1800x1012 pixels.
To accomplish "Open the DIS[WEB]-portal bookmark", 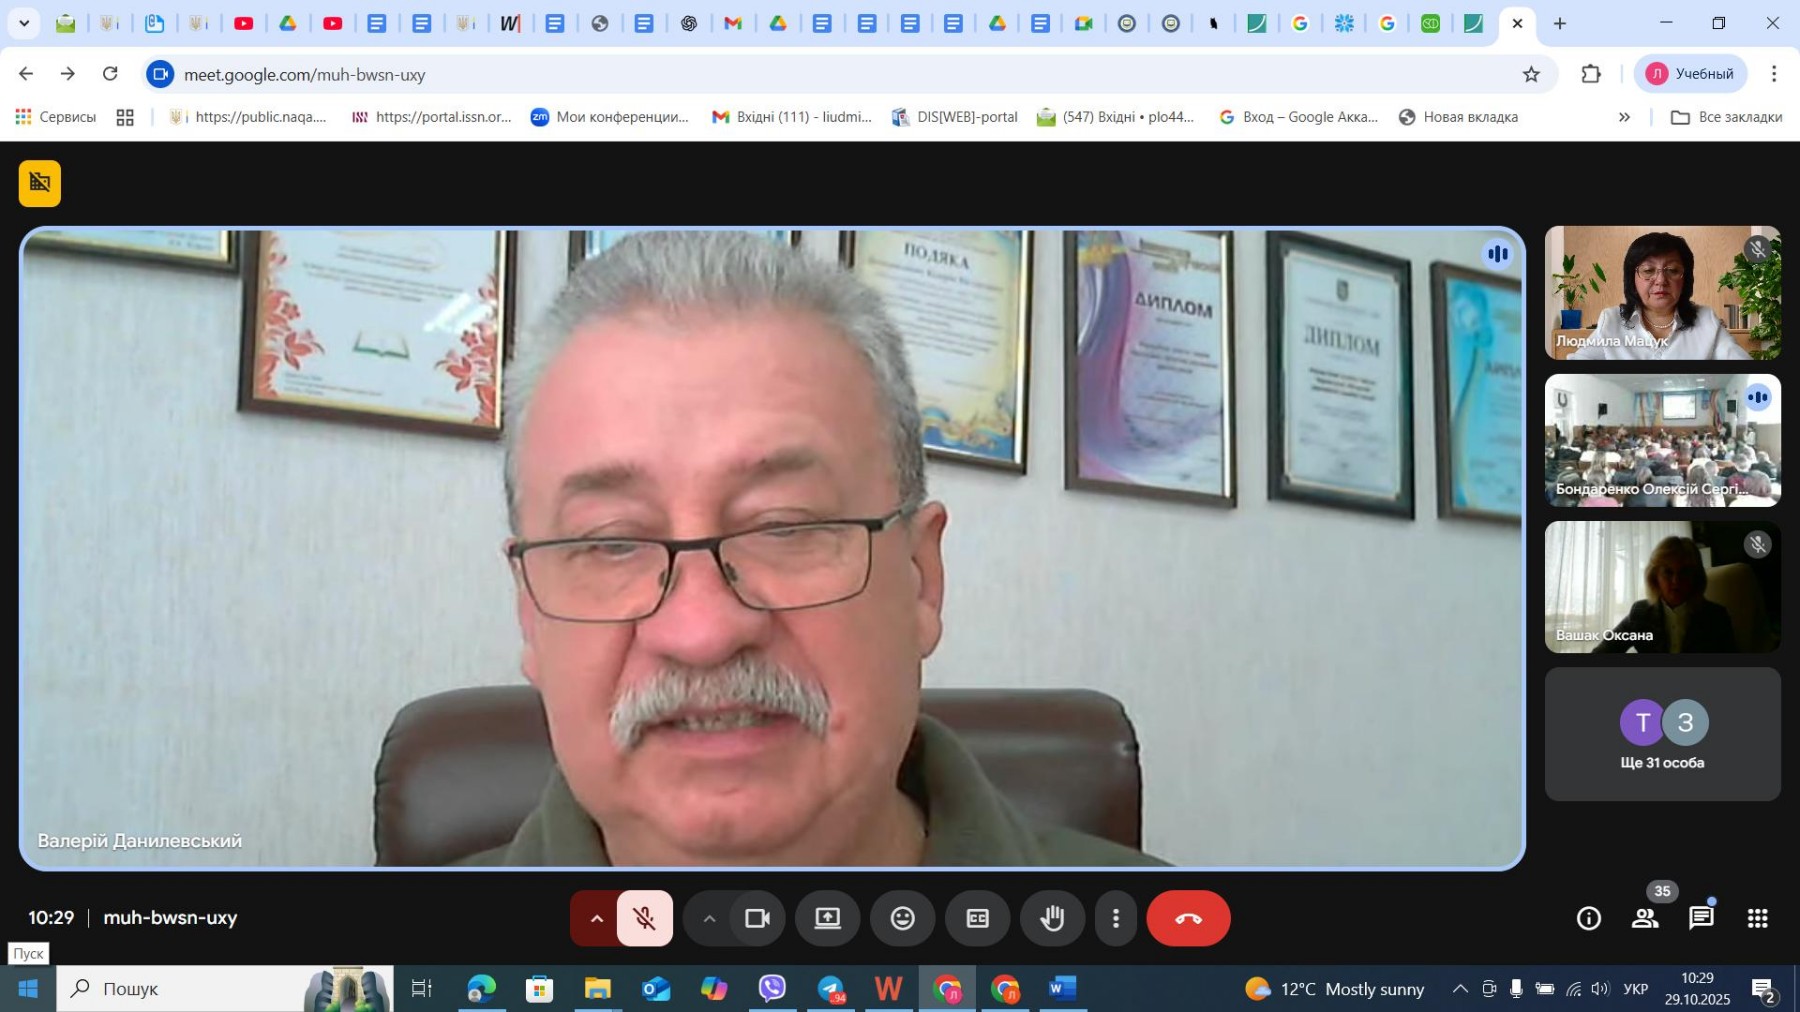I will (x=955, y=117).
